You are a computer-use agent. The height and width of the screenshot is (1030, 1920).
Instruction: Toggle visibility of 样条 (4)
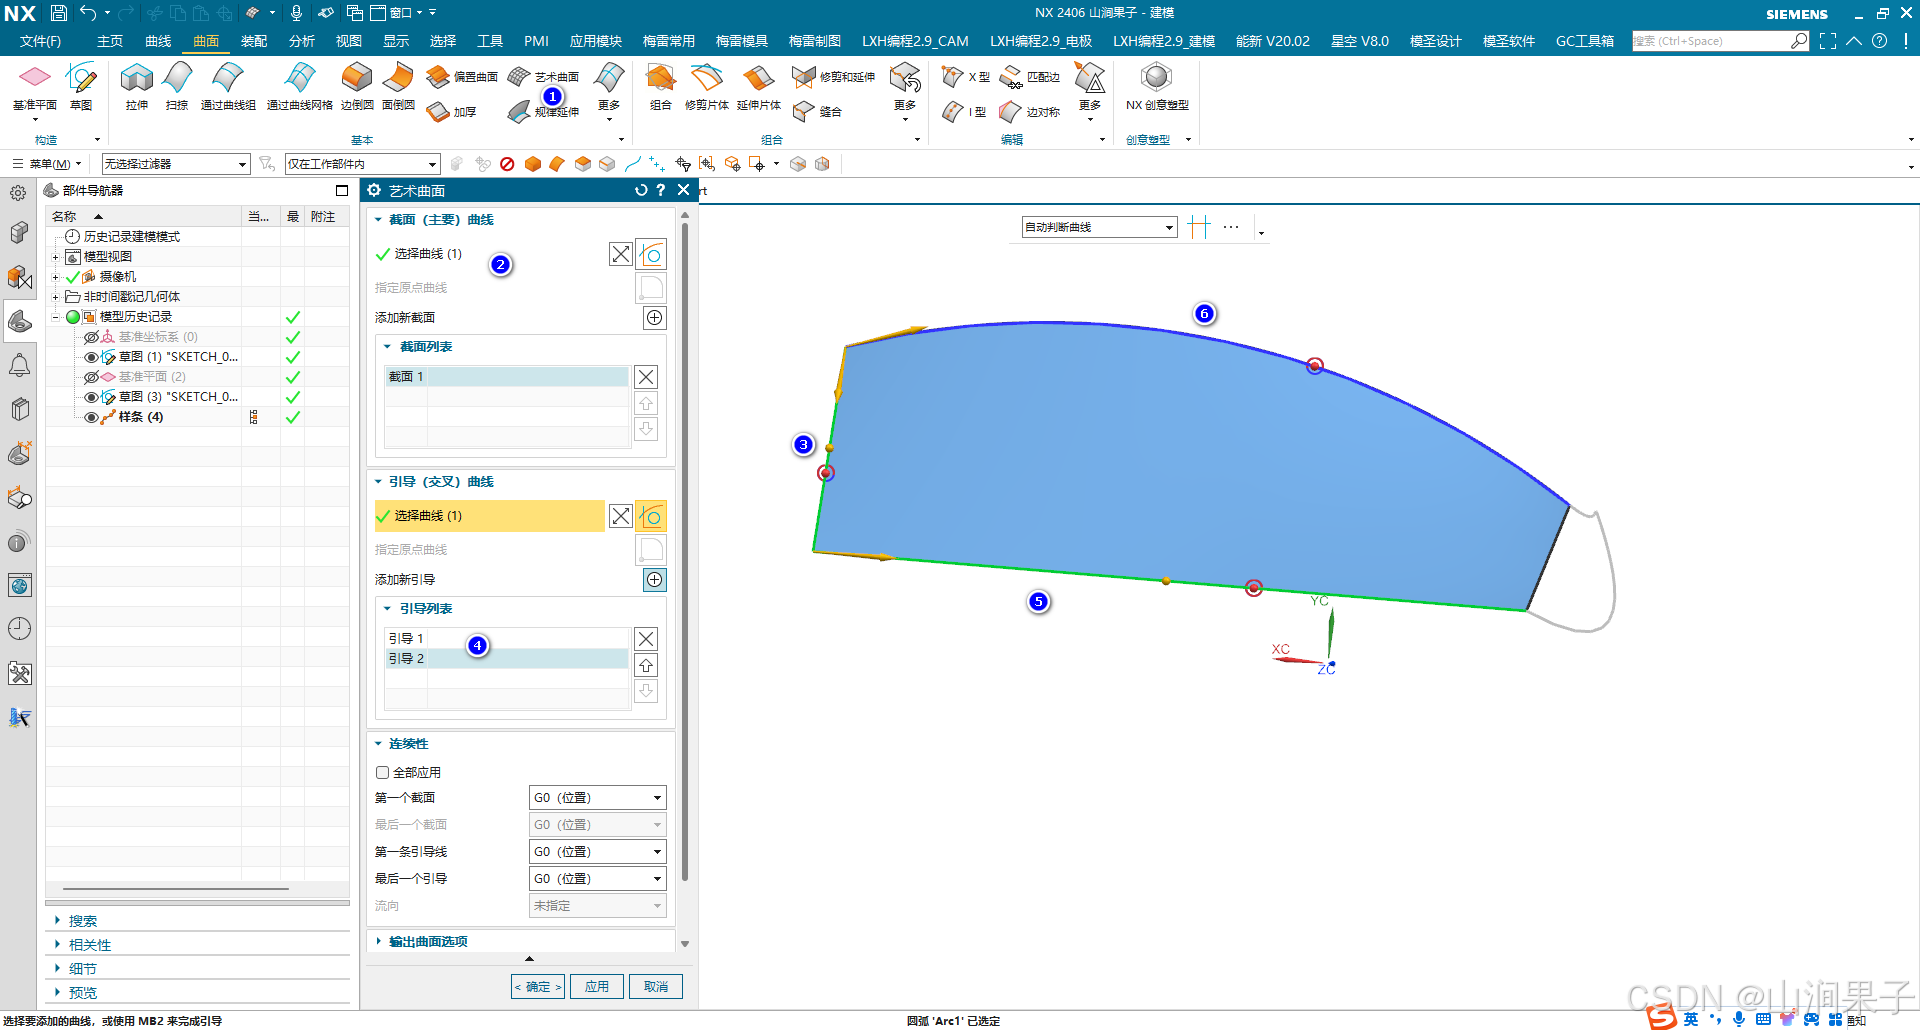pyautogui.click(x=91, y=418)
